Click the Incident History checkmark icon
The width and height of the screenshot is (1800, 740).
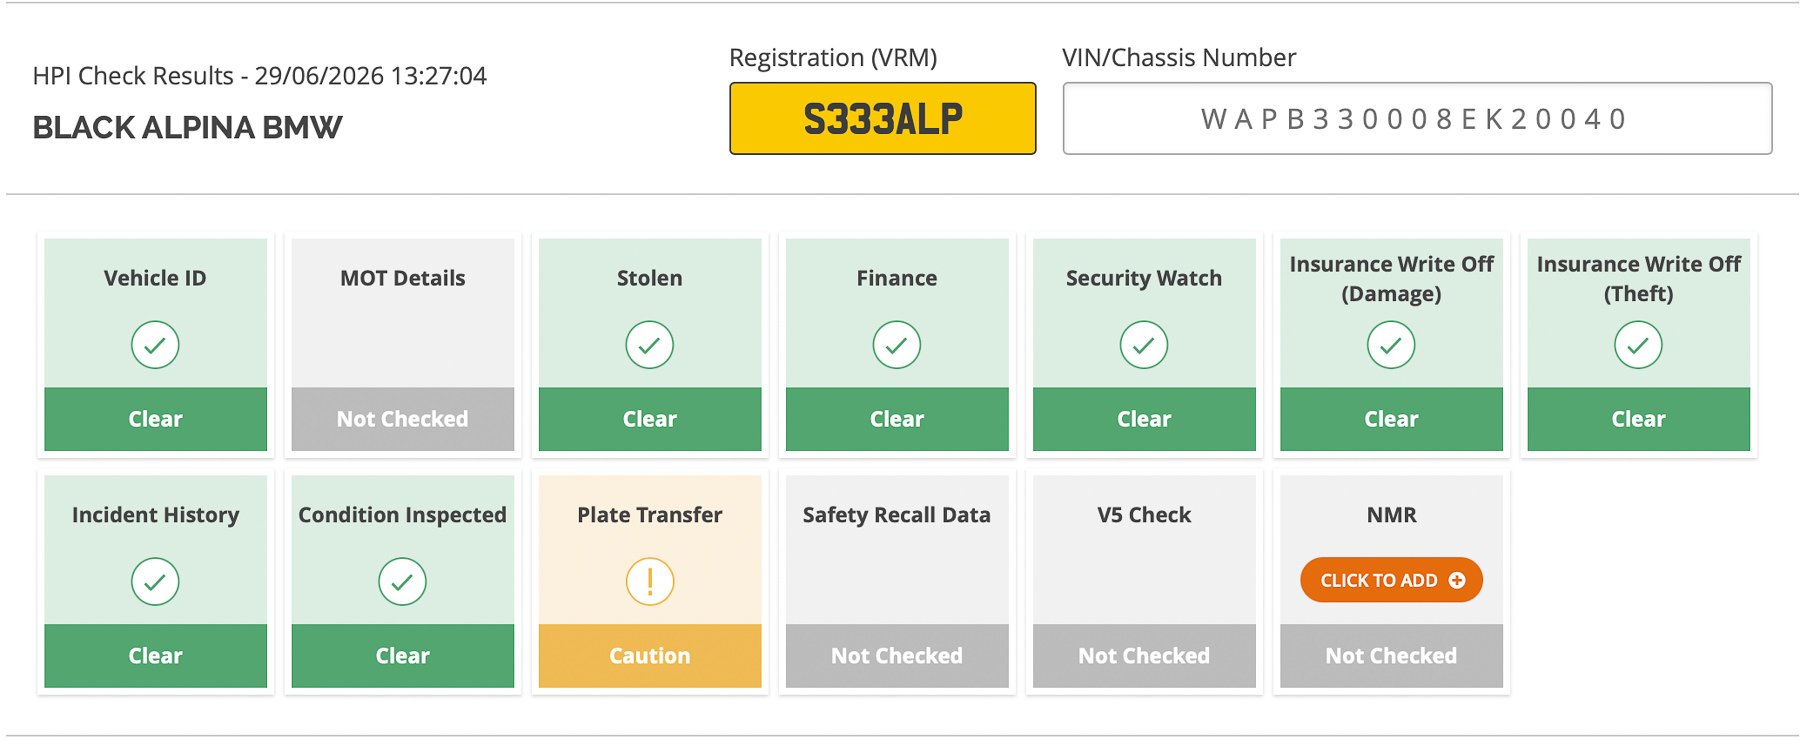pyautogui.click(x=155, y=582)
